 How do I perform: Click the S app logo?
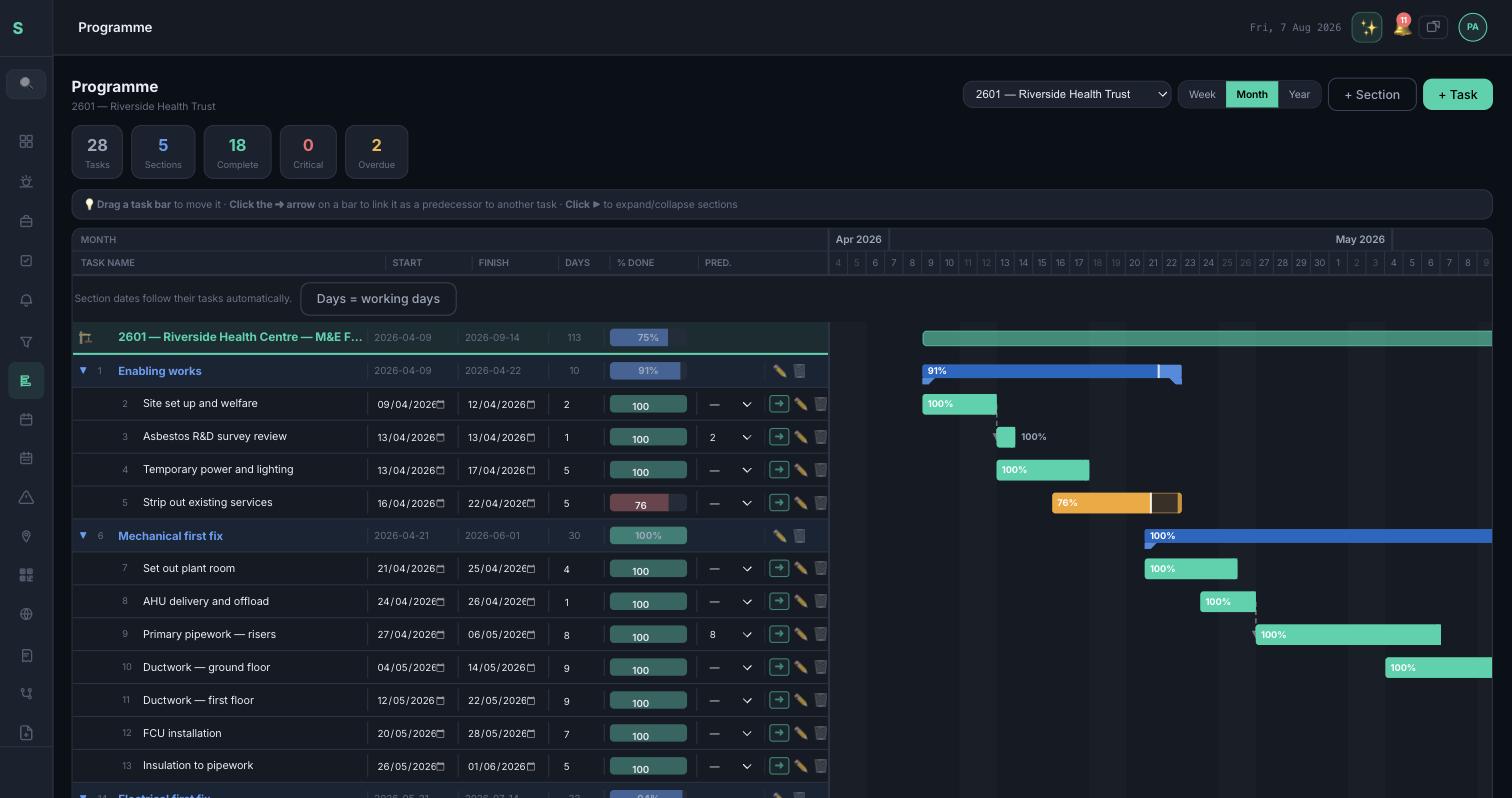tap(18, 28)
